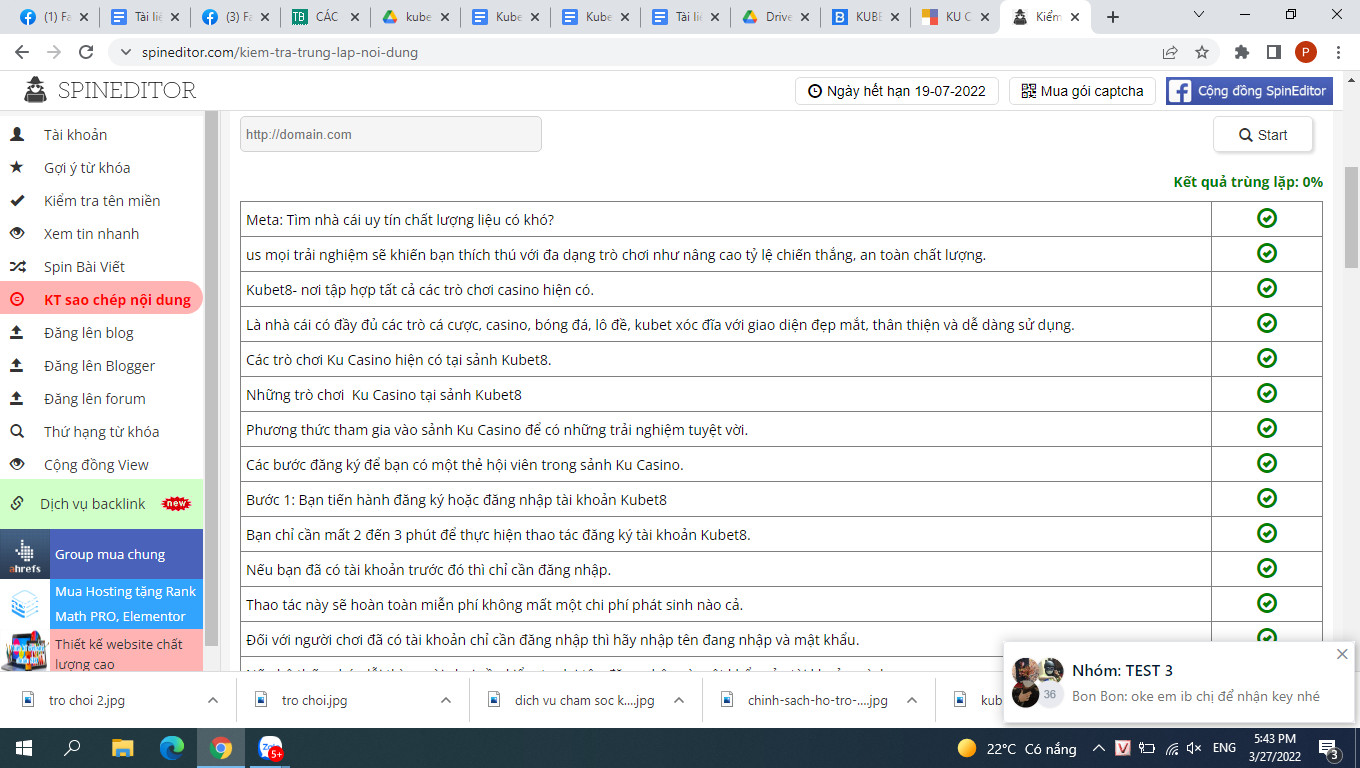Click the Start search button

tap(1263, 135)
